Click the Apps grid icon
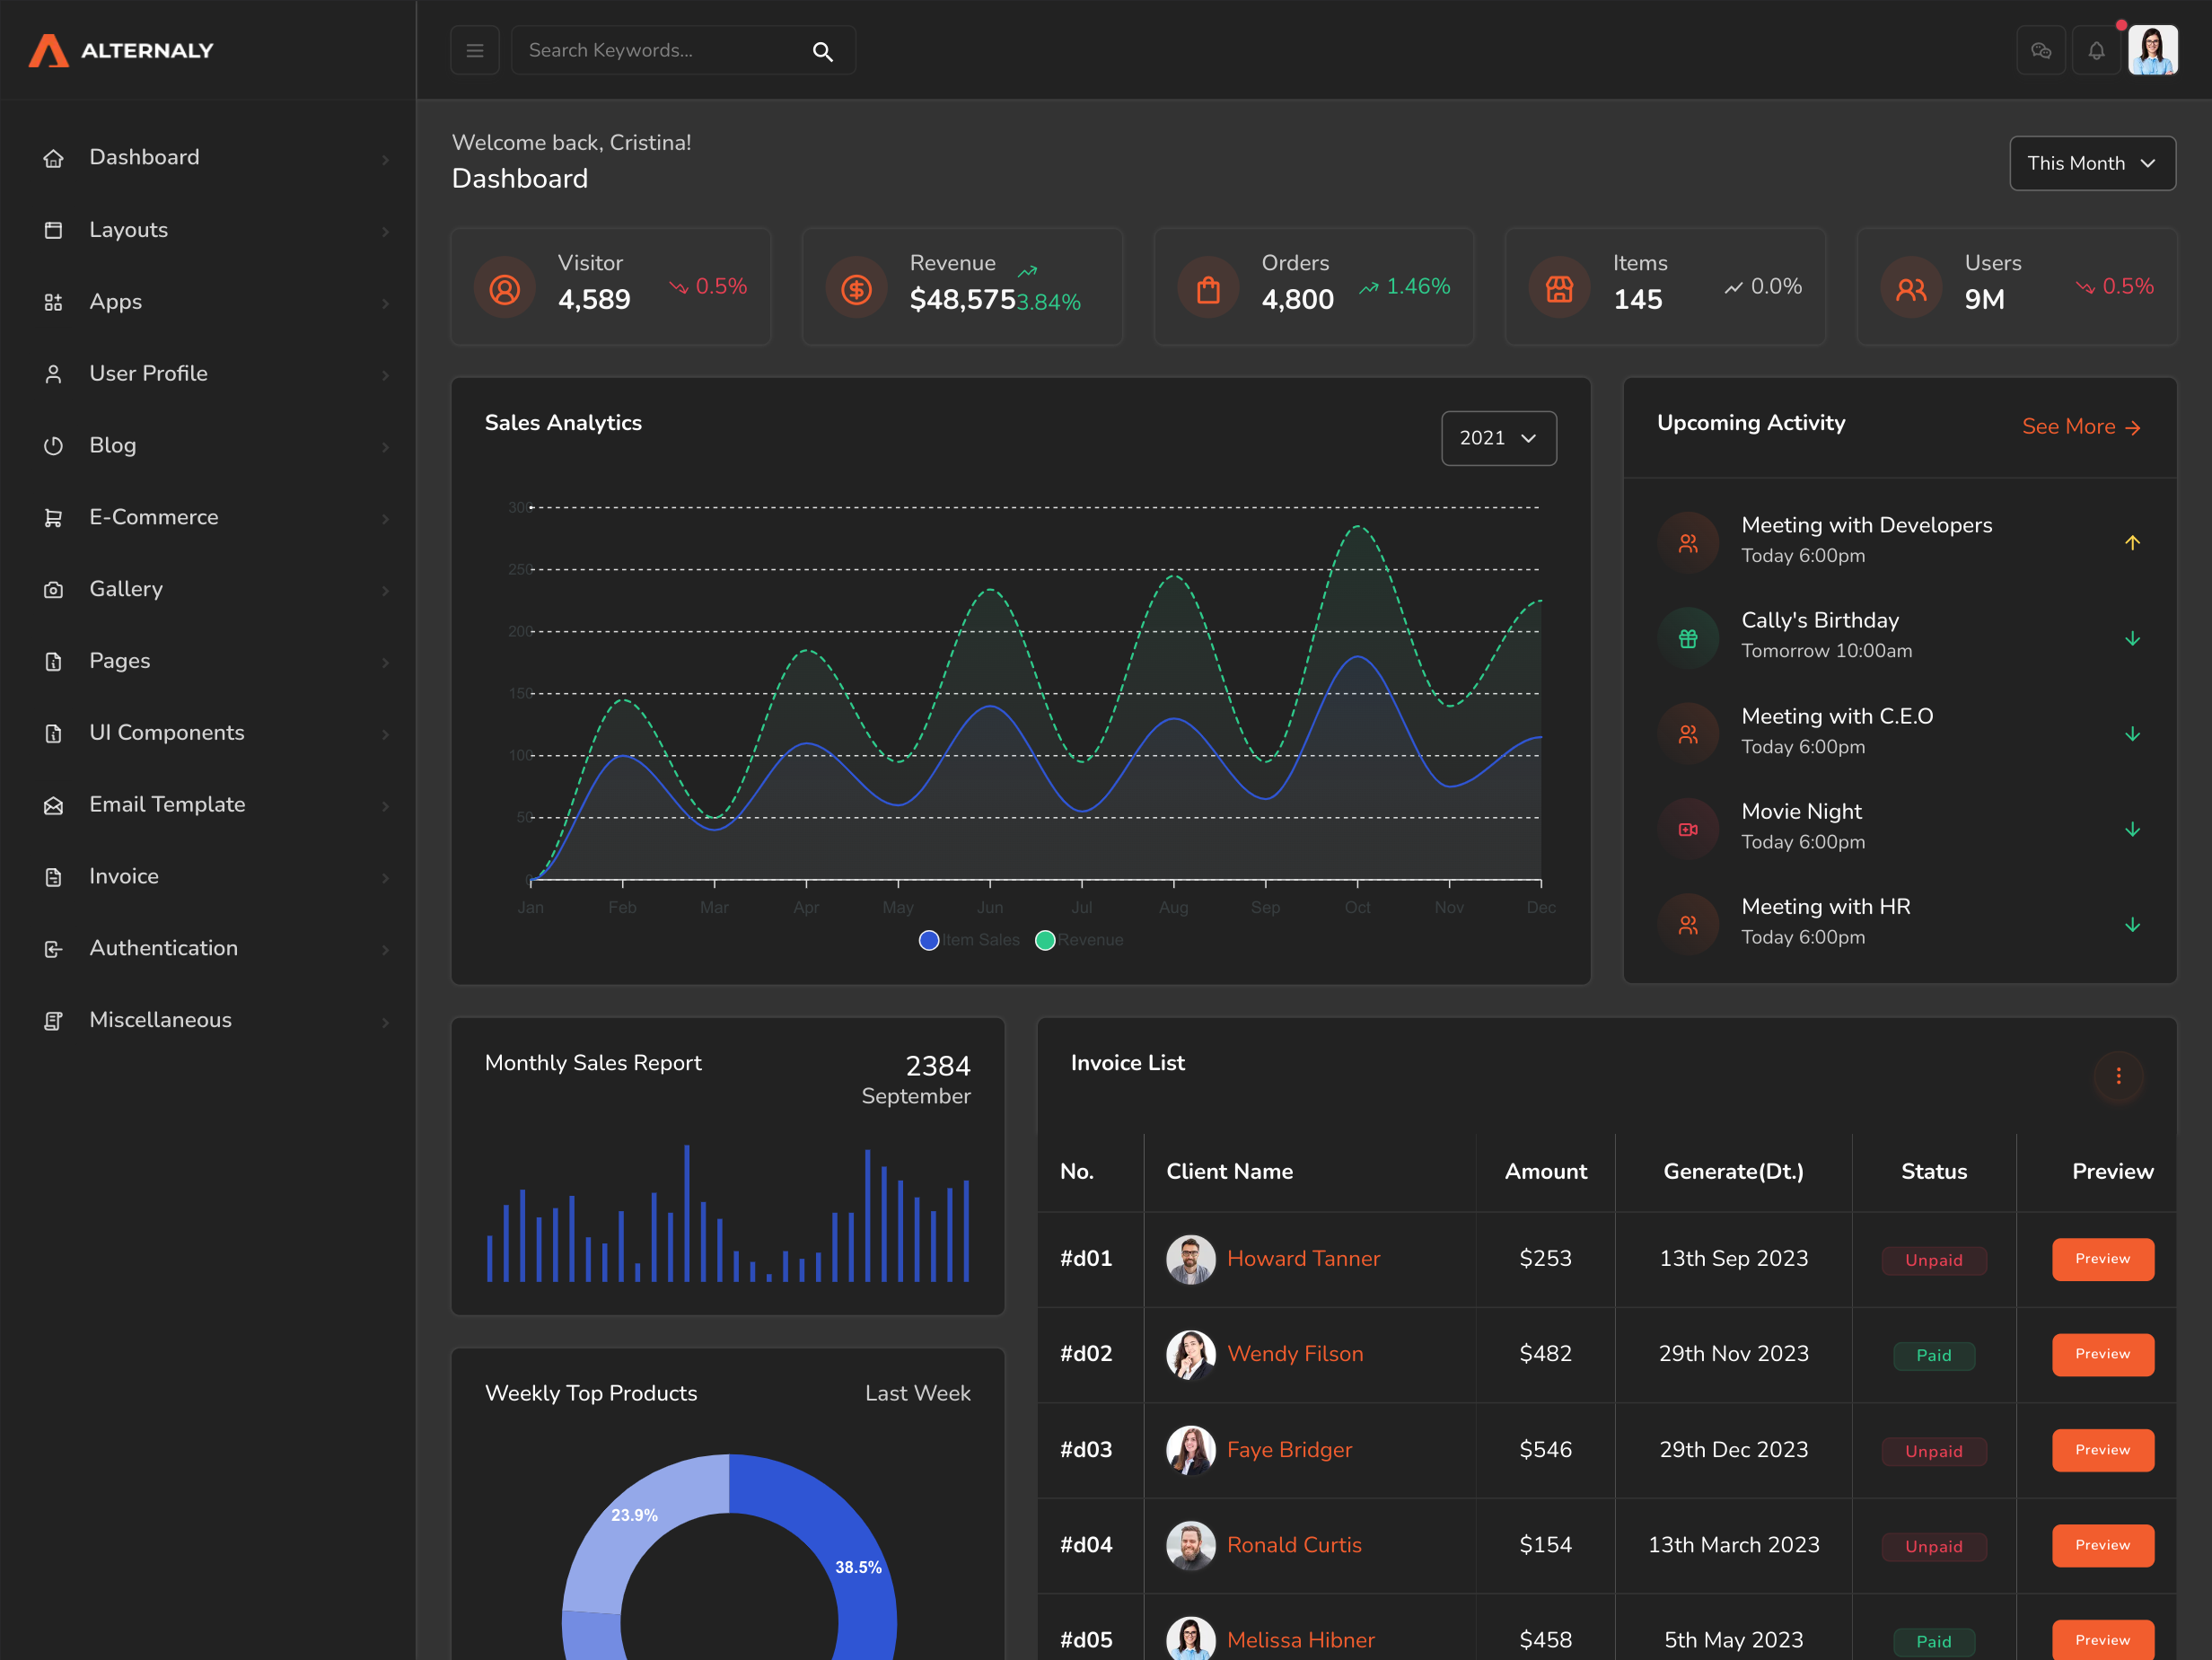2212x1660 pixels. click(x=54, y=302)
